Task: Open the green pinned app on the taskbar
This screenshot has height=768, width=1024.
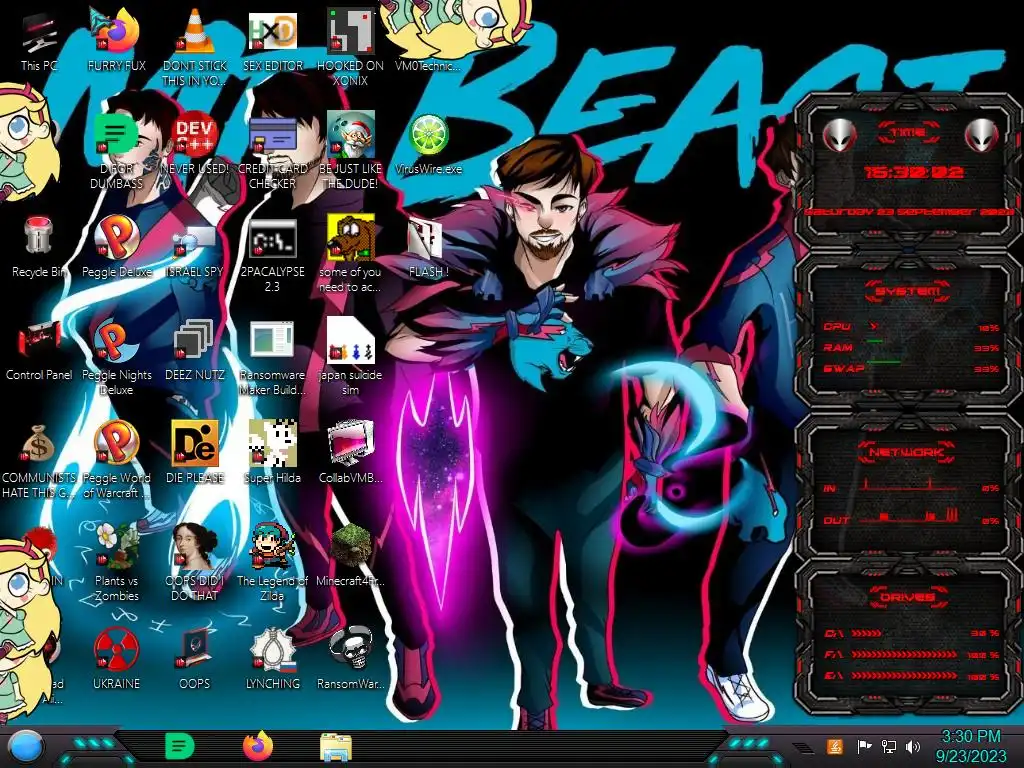Action: pyautogui.click(x=180, y=746)
